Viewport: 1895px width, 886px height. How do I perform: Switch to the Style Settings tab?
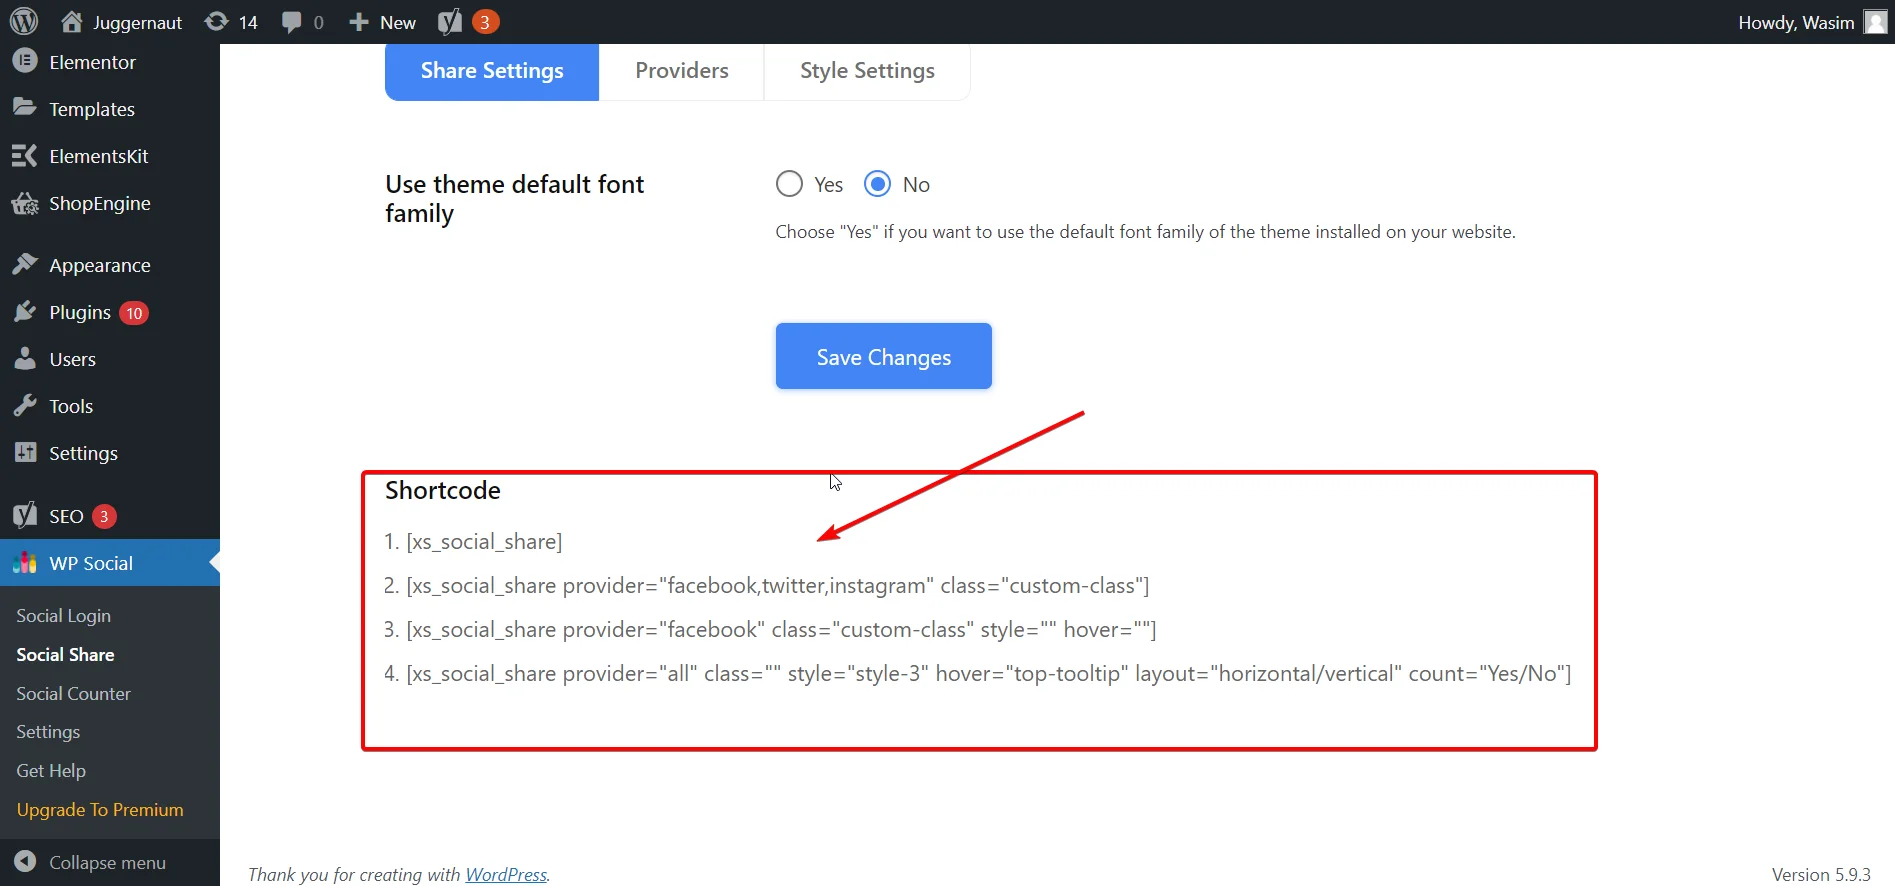coord(866,71)
